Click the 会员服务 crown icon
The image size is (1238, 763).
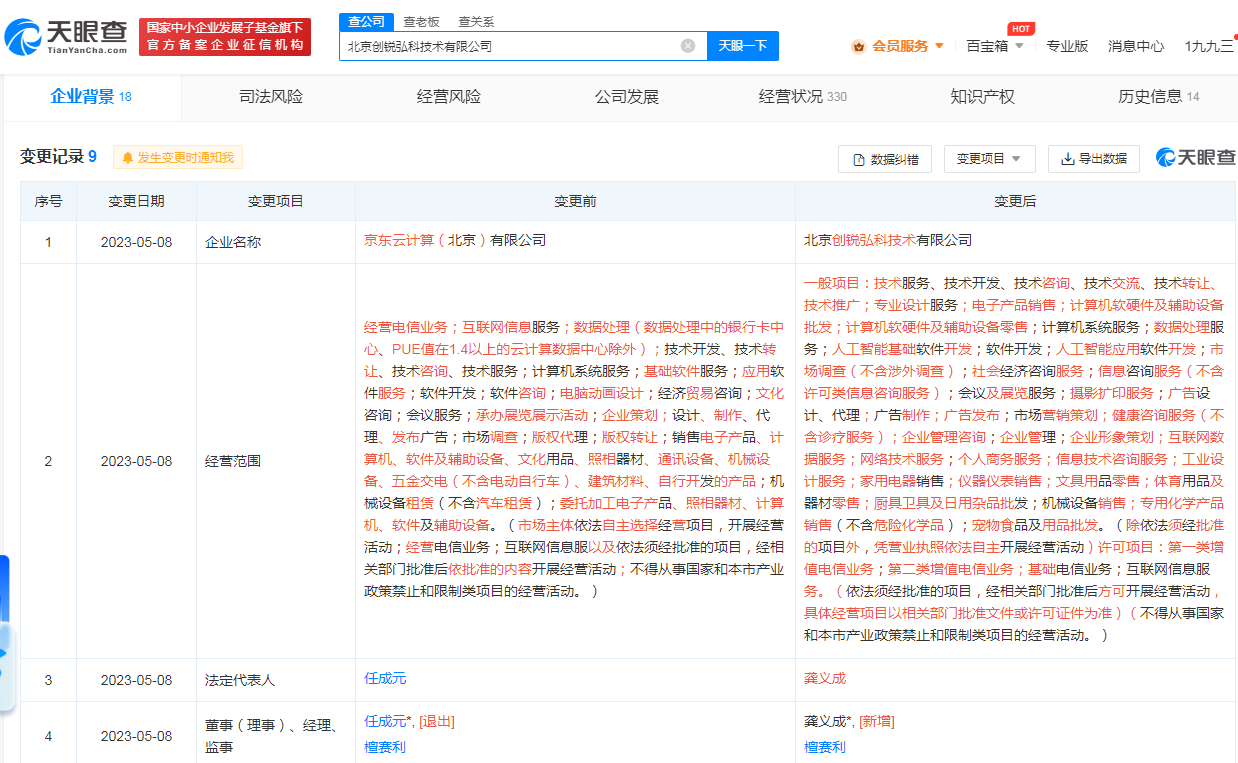(x=858, y=46)
